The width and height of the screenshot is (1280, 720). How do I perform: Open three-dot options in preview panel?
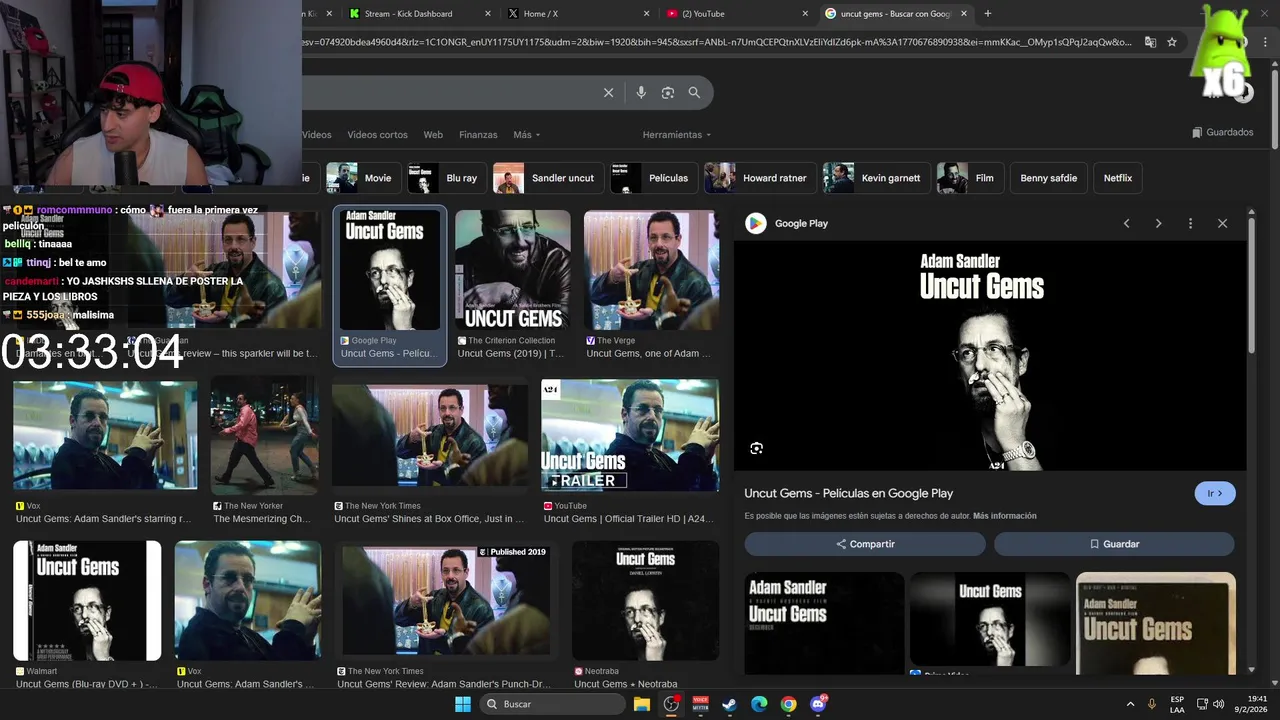pyautogui.click(x=1190, y=223)
